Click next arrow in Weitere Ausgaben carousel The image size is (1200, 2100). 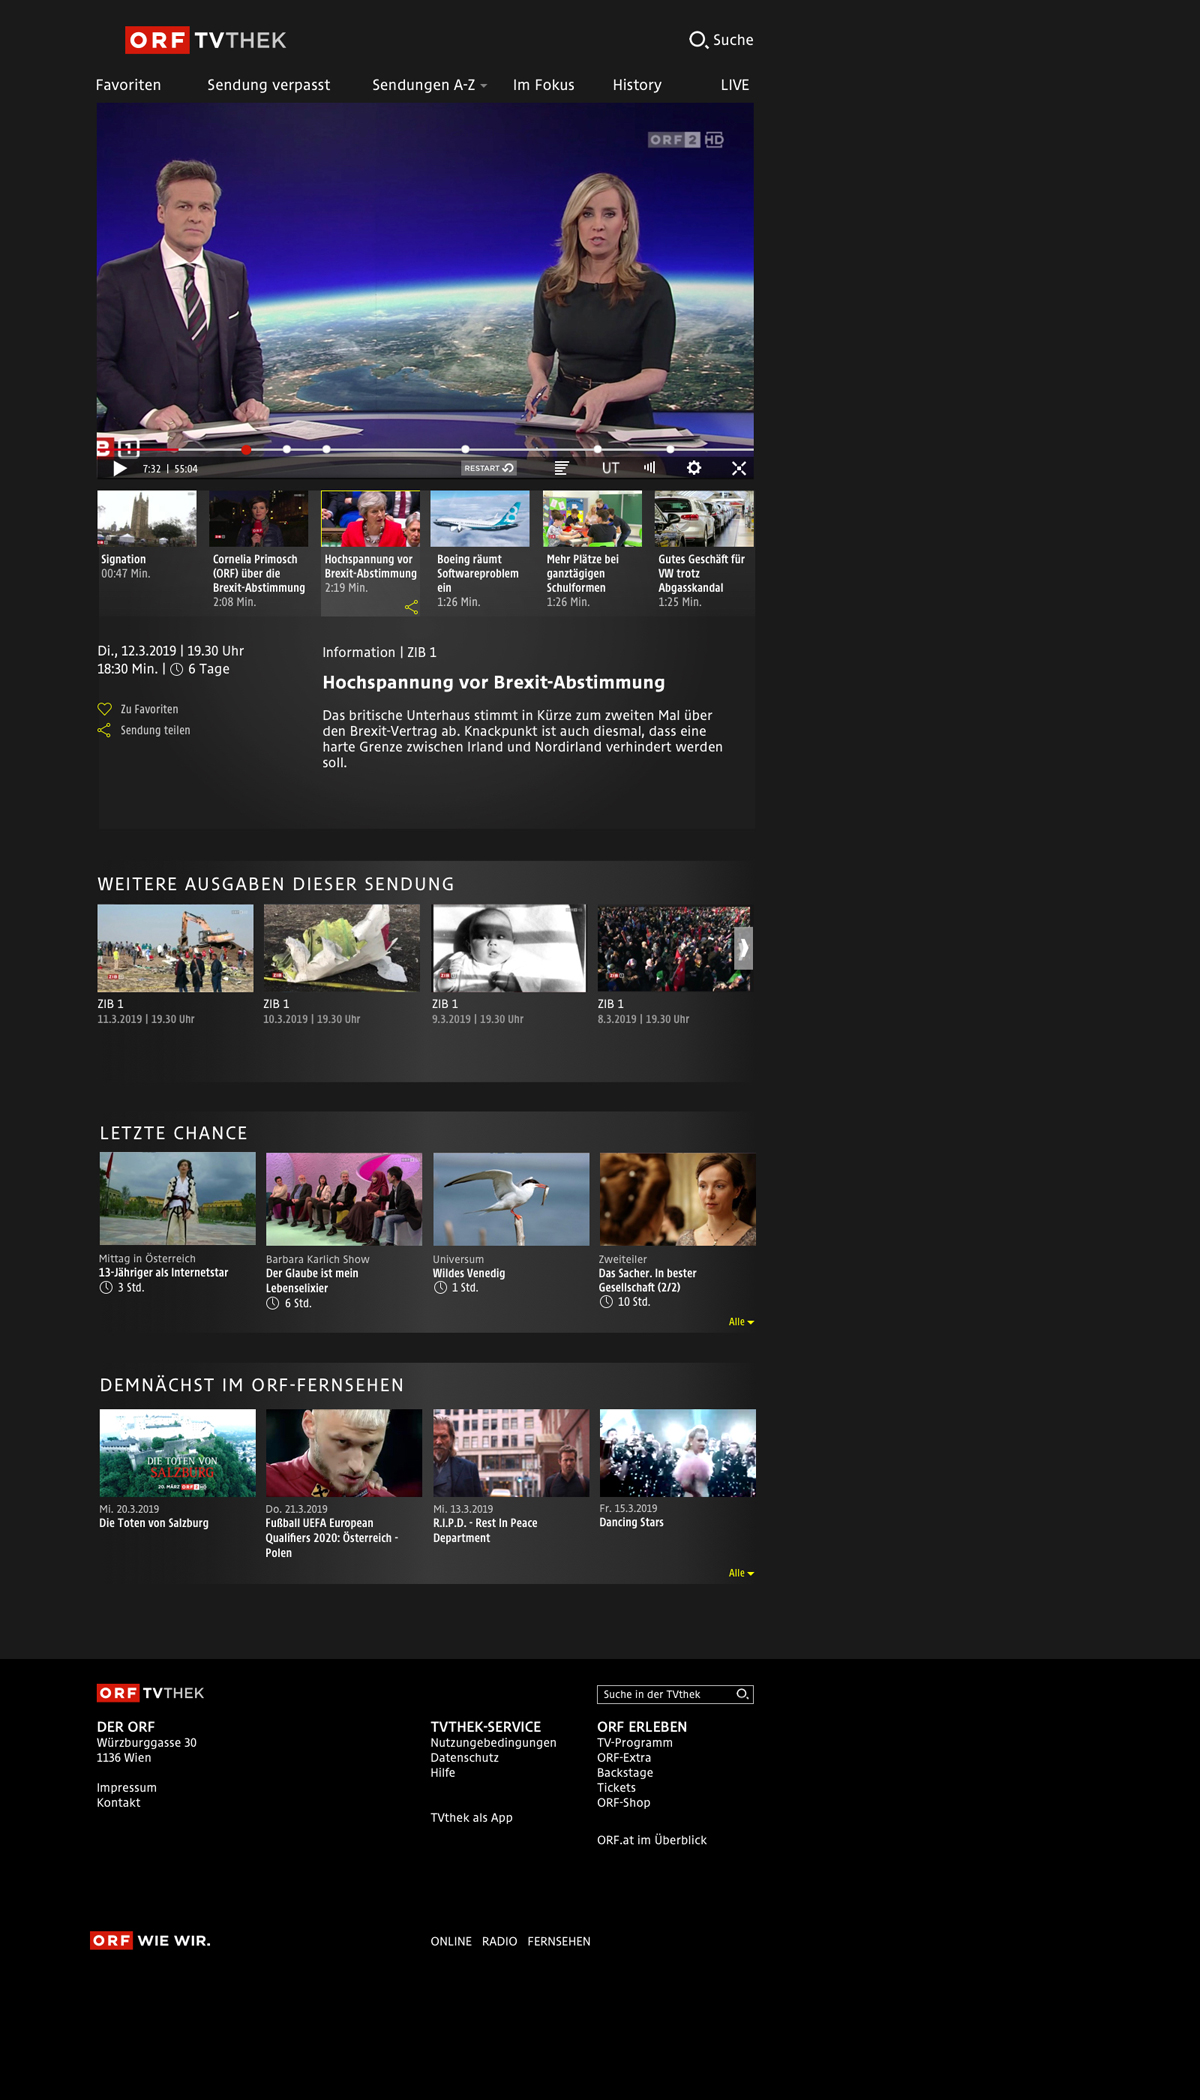point(743,948)
